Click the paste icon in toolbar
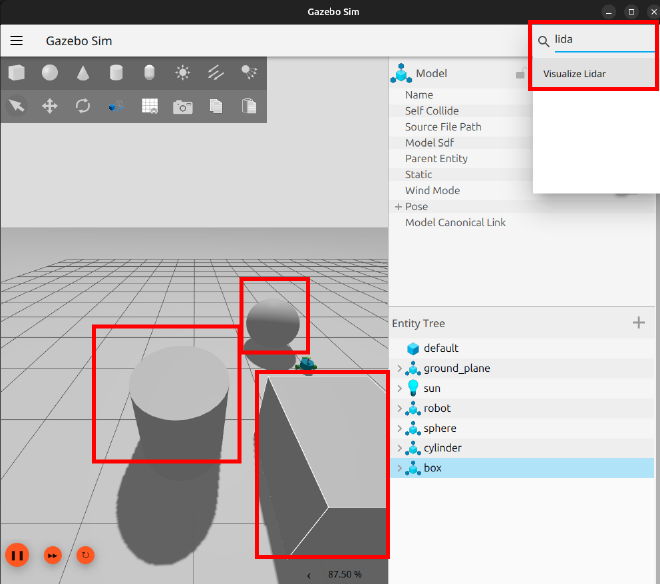660x584 pixels. 249,106
